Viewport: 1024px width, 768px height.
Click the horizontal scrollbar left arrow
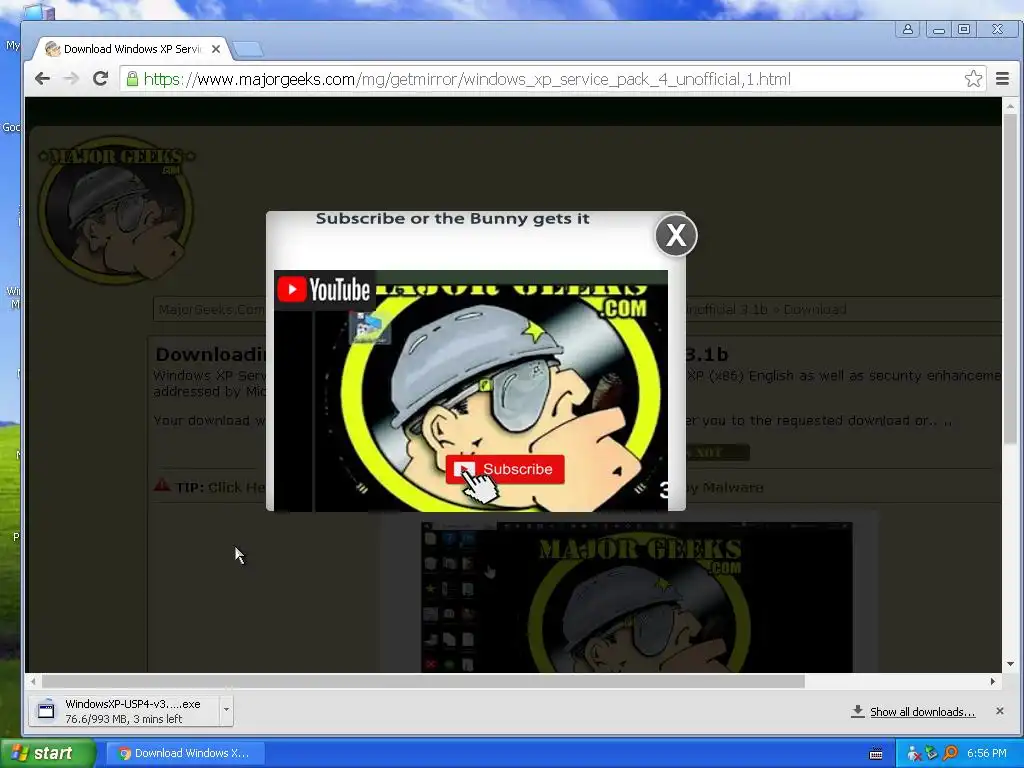tap(33, 681)
